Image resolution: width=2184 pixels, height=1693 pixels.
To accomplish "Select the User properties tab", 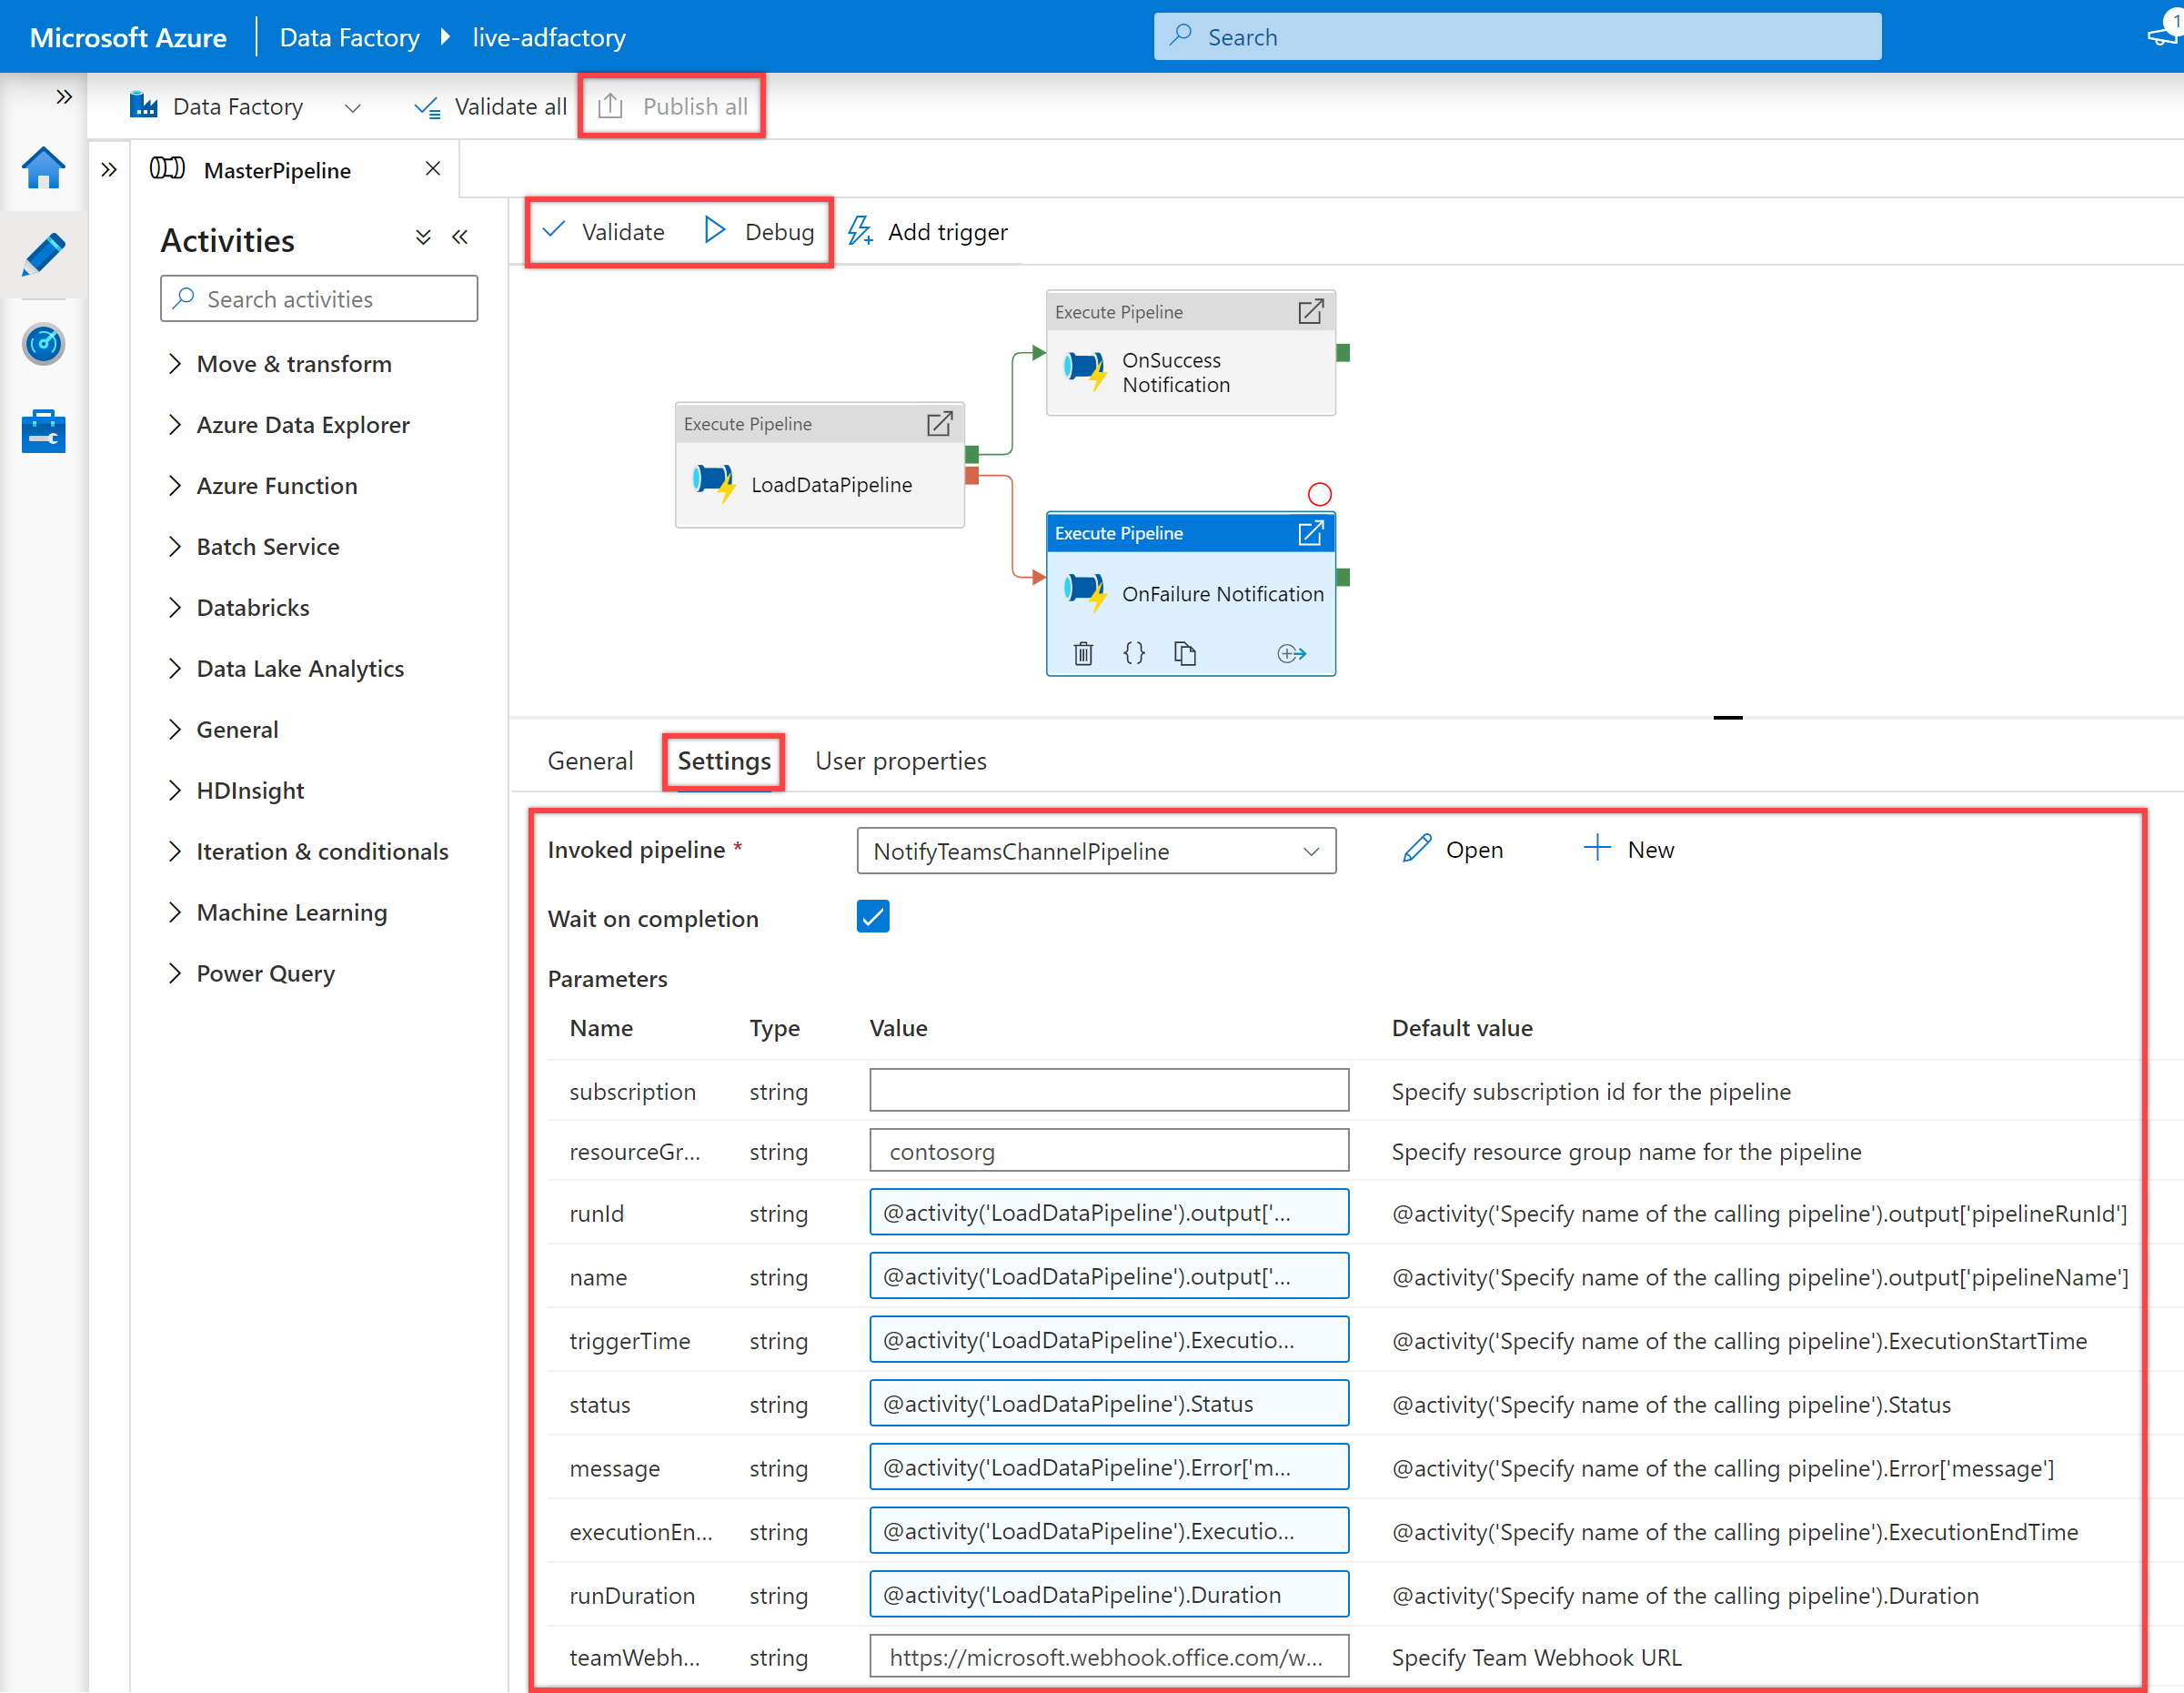I will 897,761.
